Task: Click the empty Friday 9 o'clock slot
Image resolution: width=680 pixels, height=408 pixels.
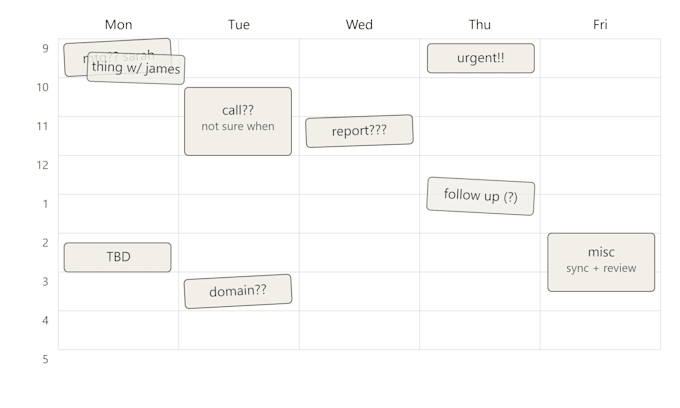Action: click(x=600, y=58)
